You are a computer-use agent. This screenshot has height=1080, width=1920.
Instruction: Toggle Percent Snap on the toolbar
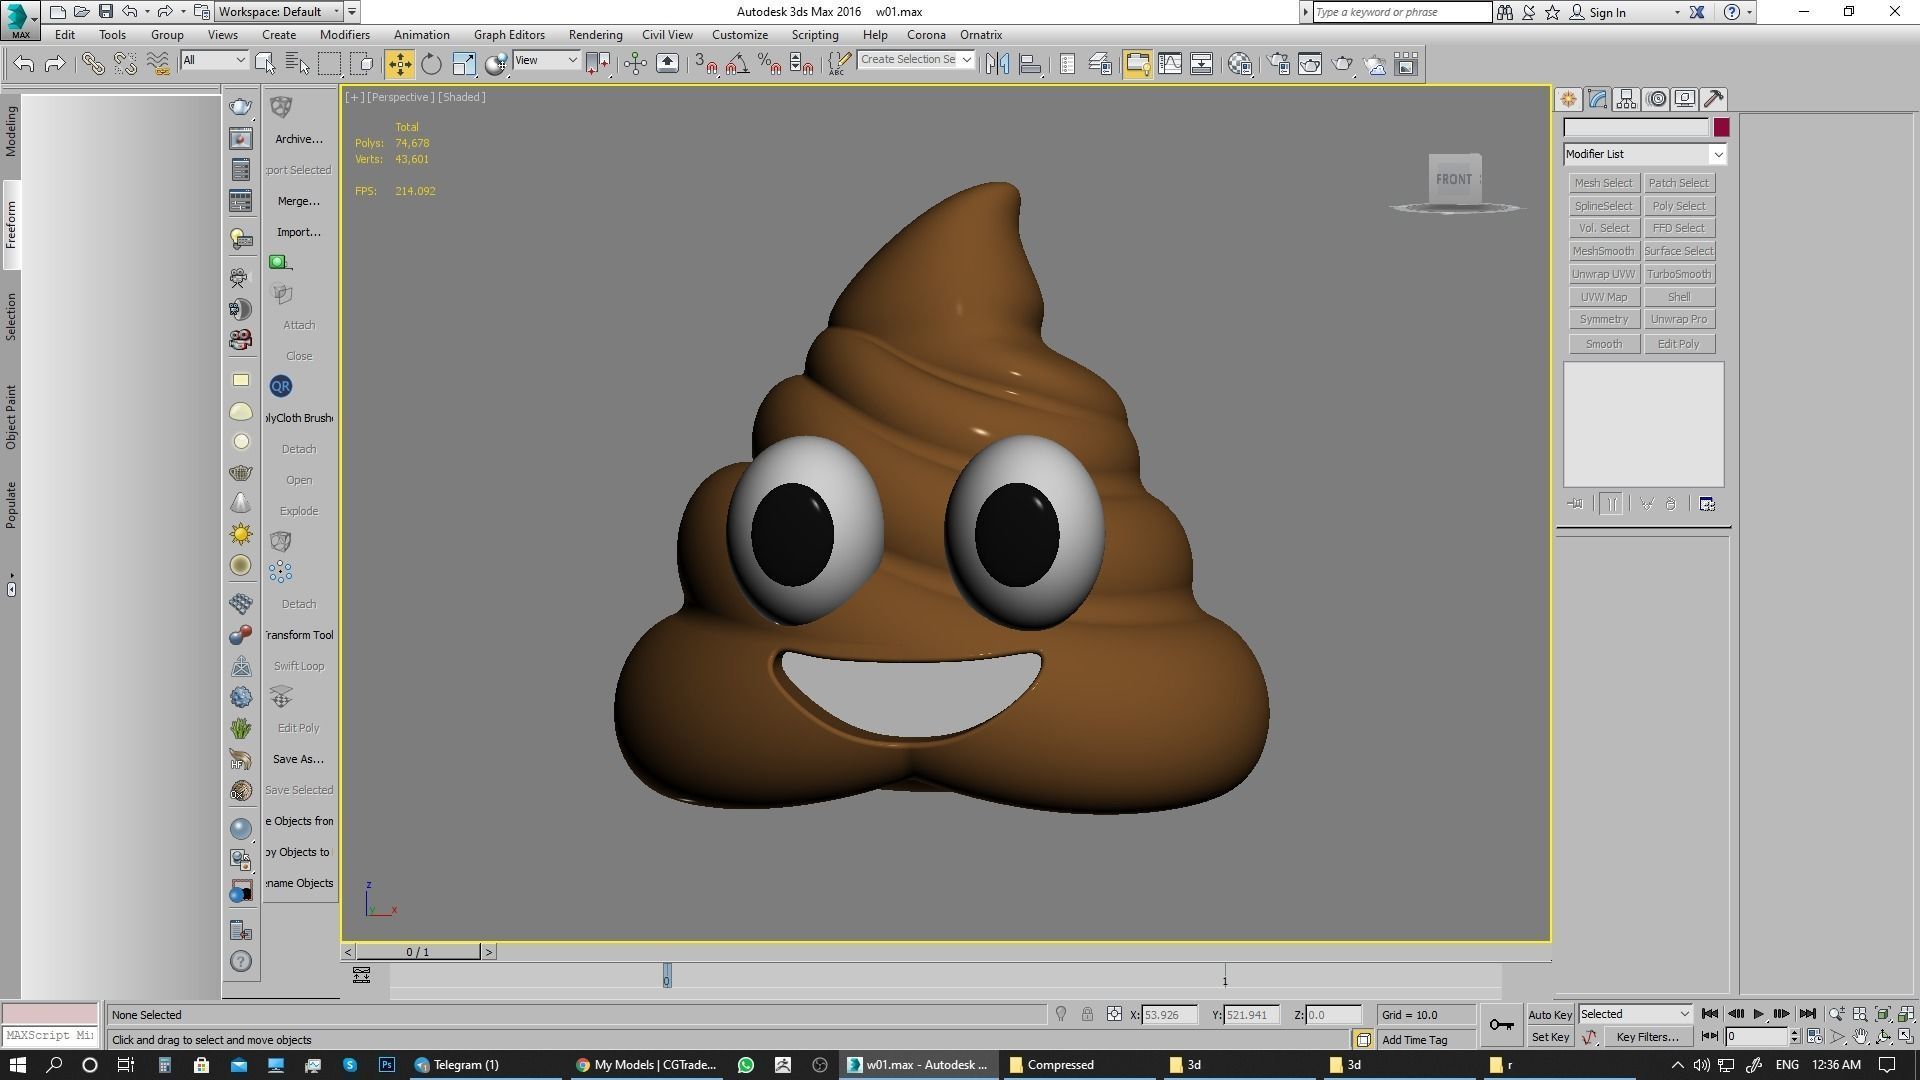[x=770, y=64]
